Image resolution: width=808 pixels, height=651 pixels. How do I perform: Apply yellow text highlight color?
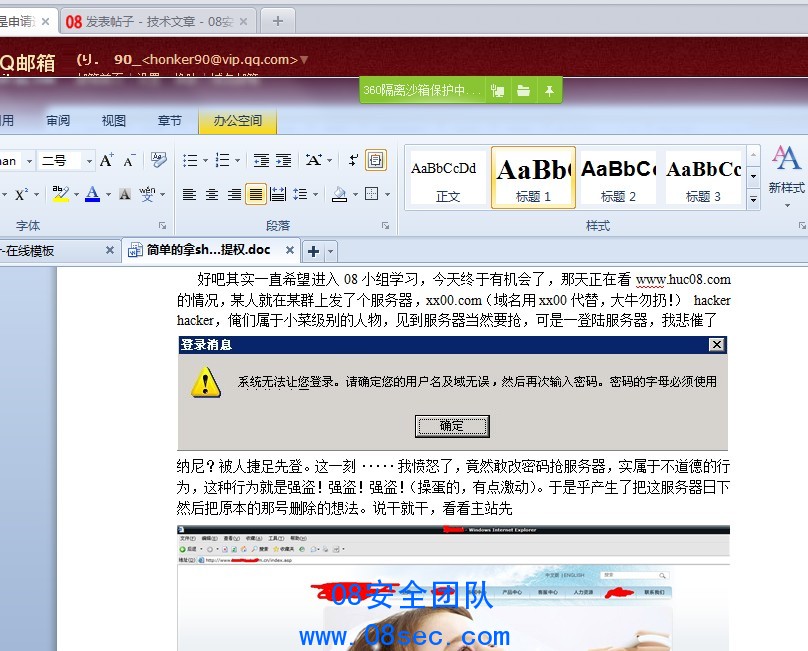click(61, 194)
